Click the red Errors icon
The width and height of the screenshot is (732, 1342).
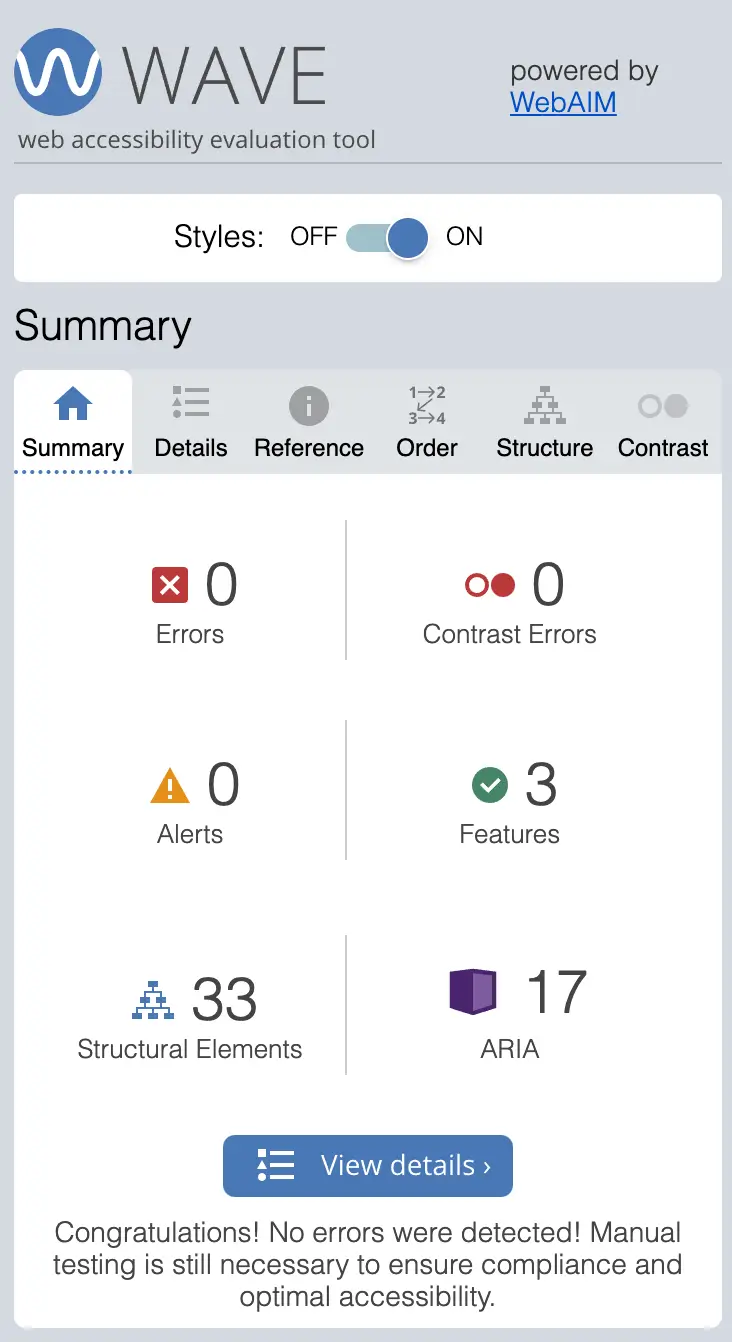[170, 585]
